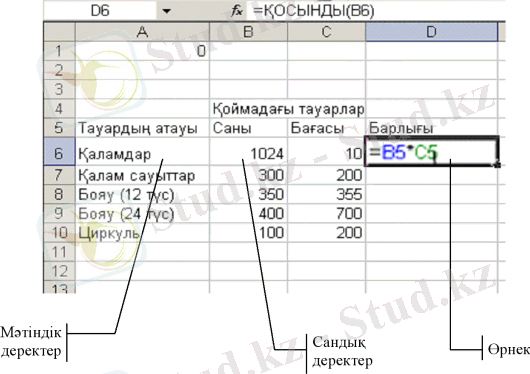Select row 12 header
The height and width of the screenshot is (374, 530).
(x=59, y=271)
